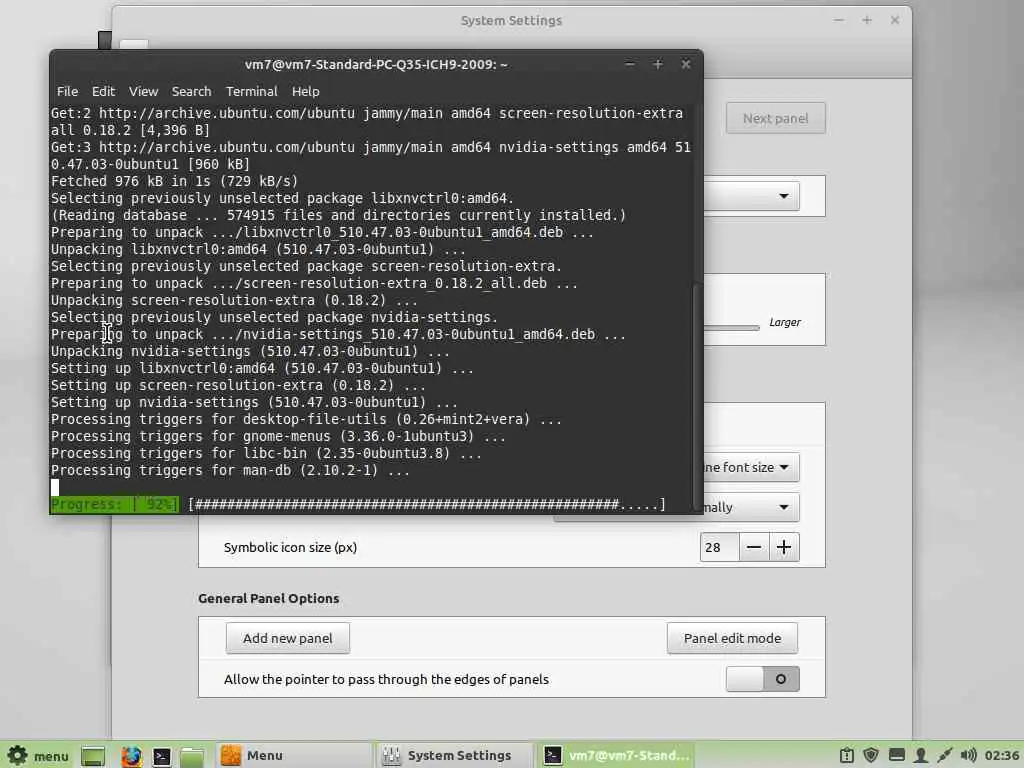
Task: Open the user applet tray icon
Action: (921, 756)
